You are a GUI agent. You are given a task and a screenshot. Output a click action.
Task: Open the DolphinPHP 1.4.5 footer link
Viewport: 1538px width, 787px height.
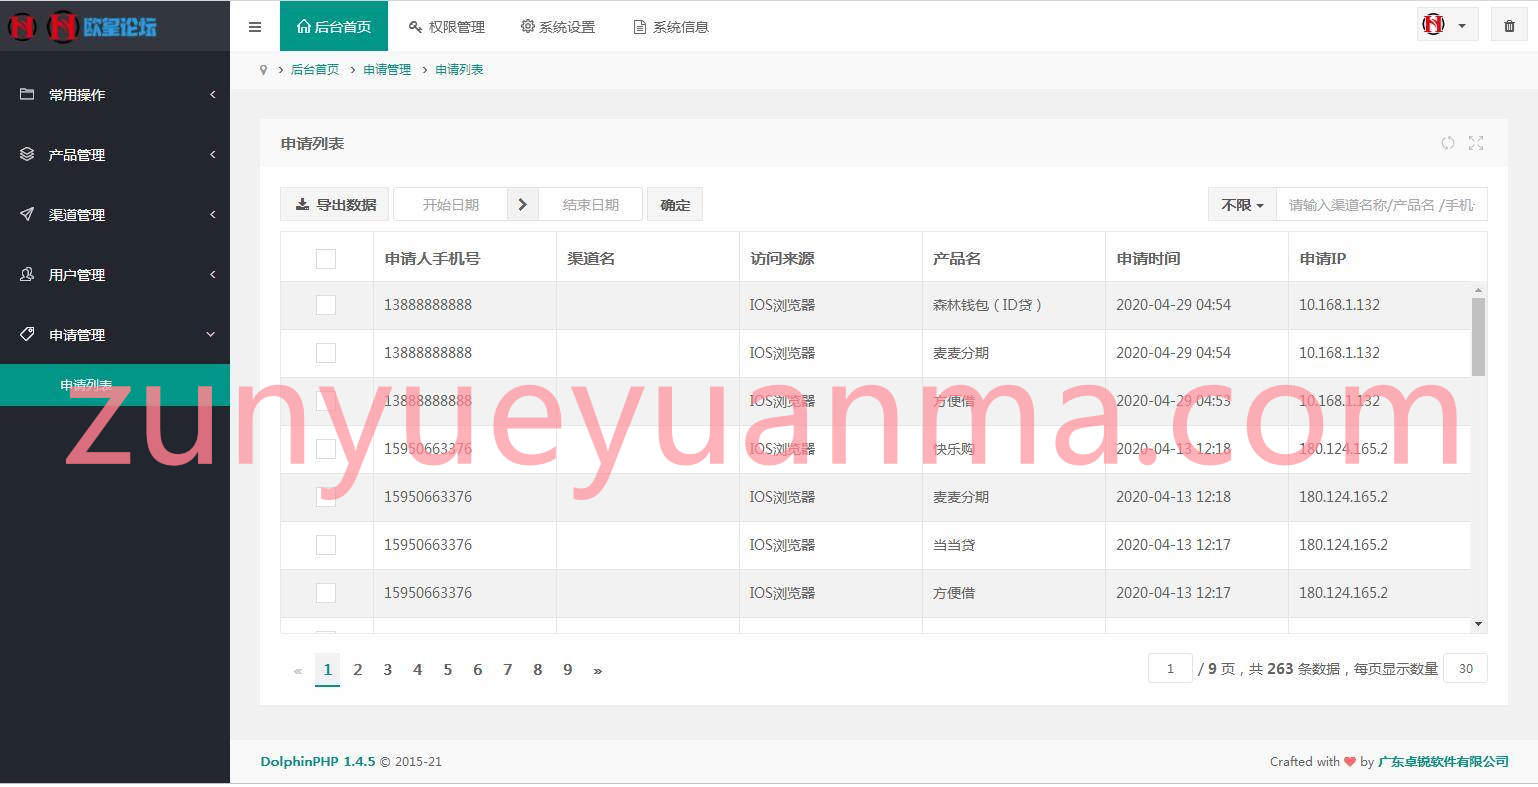pyautogui.click(x=318, y=762)
